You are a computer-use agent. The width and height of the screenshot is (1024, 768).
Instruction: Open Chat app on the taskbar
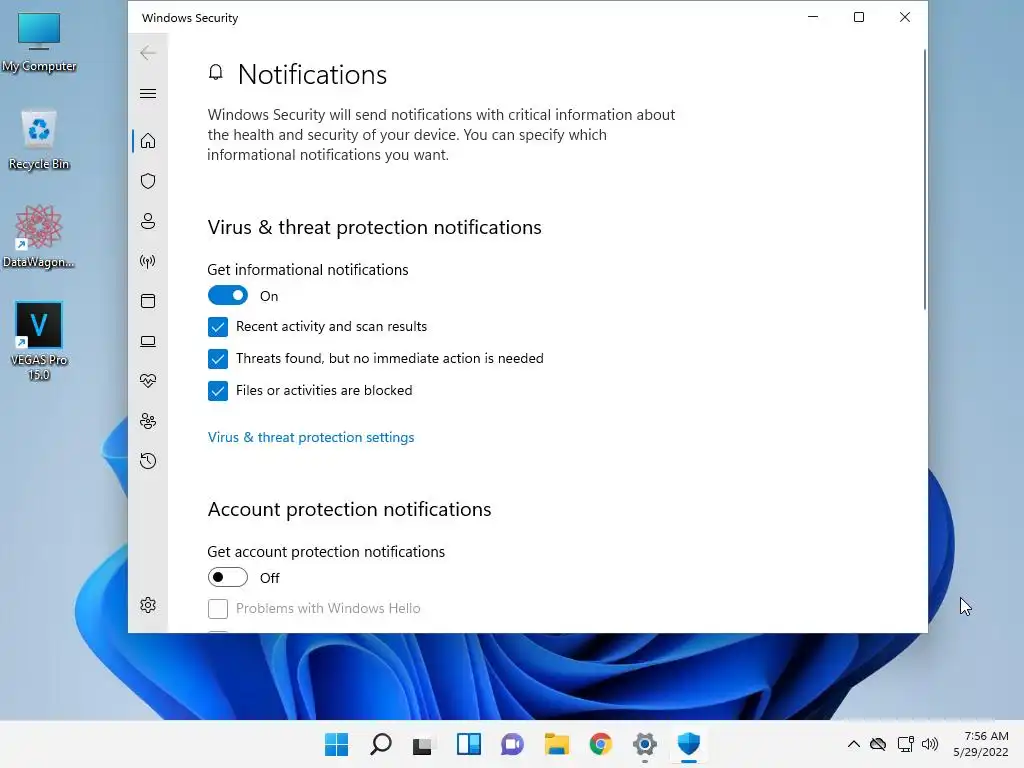[x=513, y=744]
